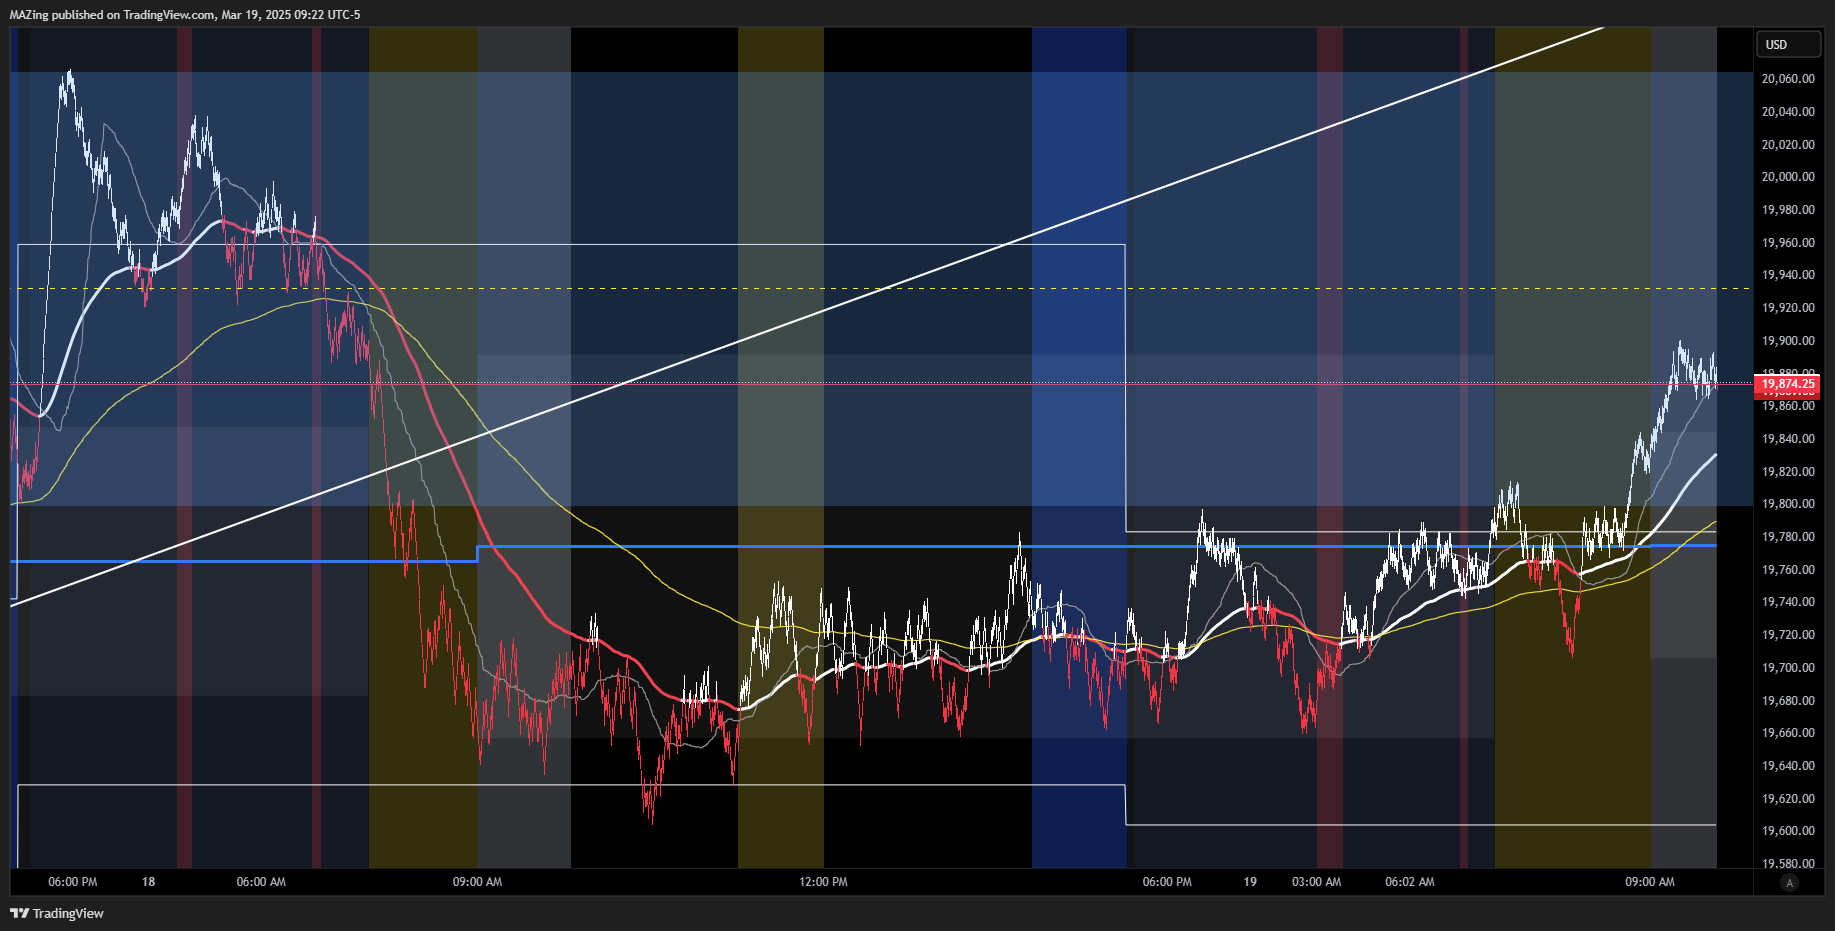
Task: Click the date label '18' on time axis
Action: 148,882
